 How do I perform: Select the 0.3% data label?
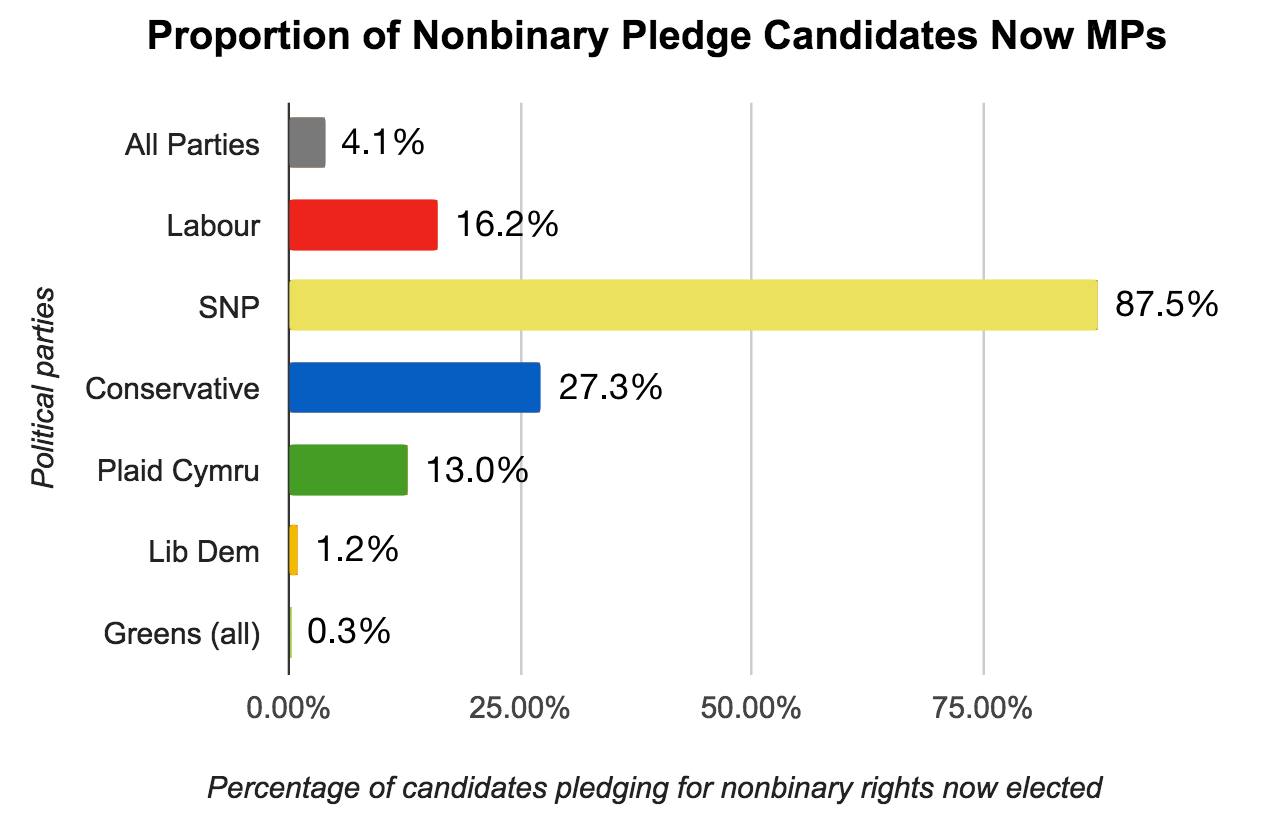[348, 632]
